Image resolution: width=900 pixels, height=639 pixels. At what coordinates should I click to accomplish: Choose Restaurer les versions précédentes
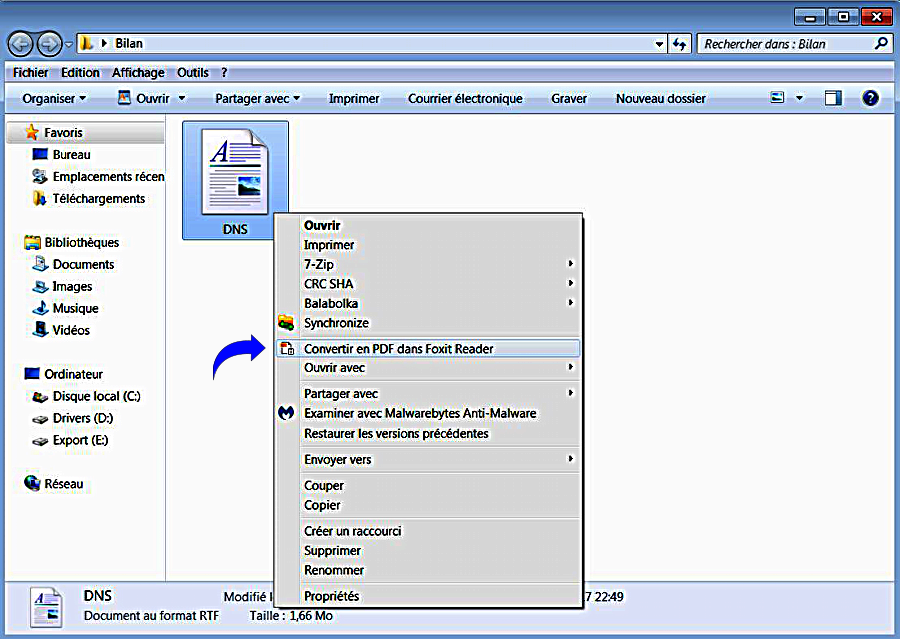pos(428,433)
